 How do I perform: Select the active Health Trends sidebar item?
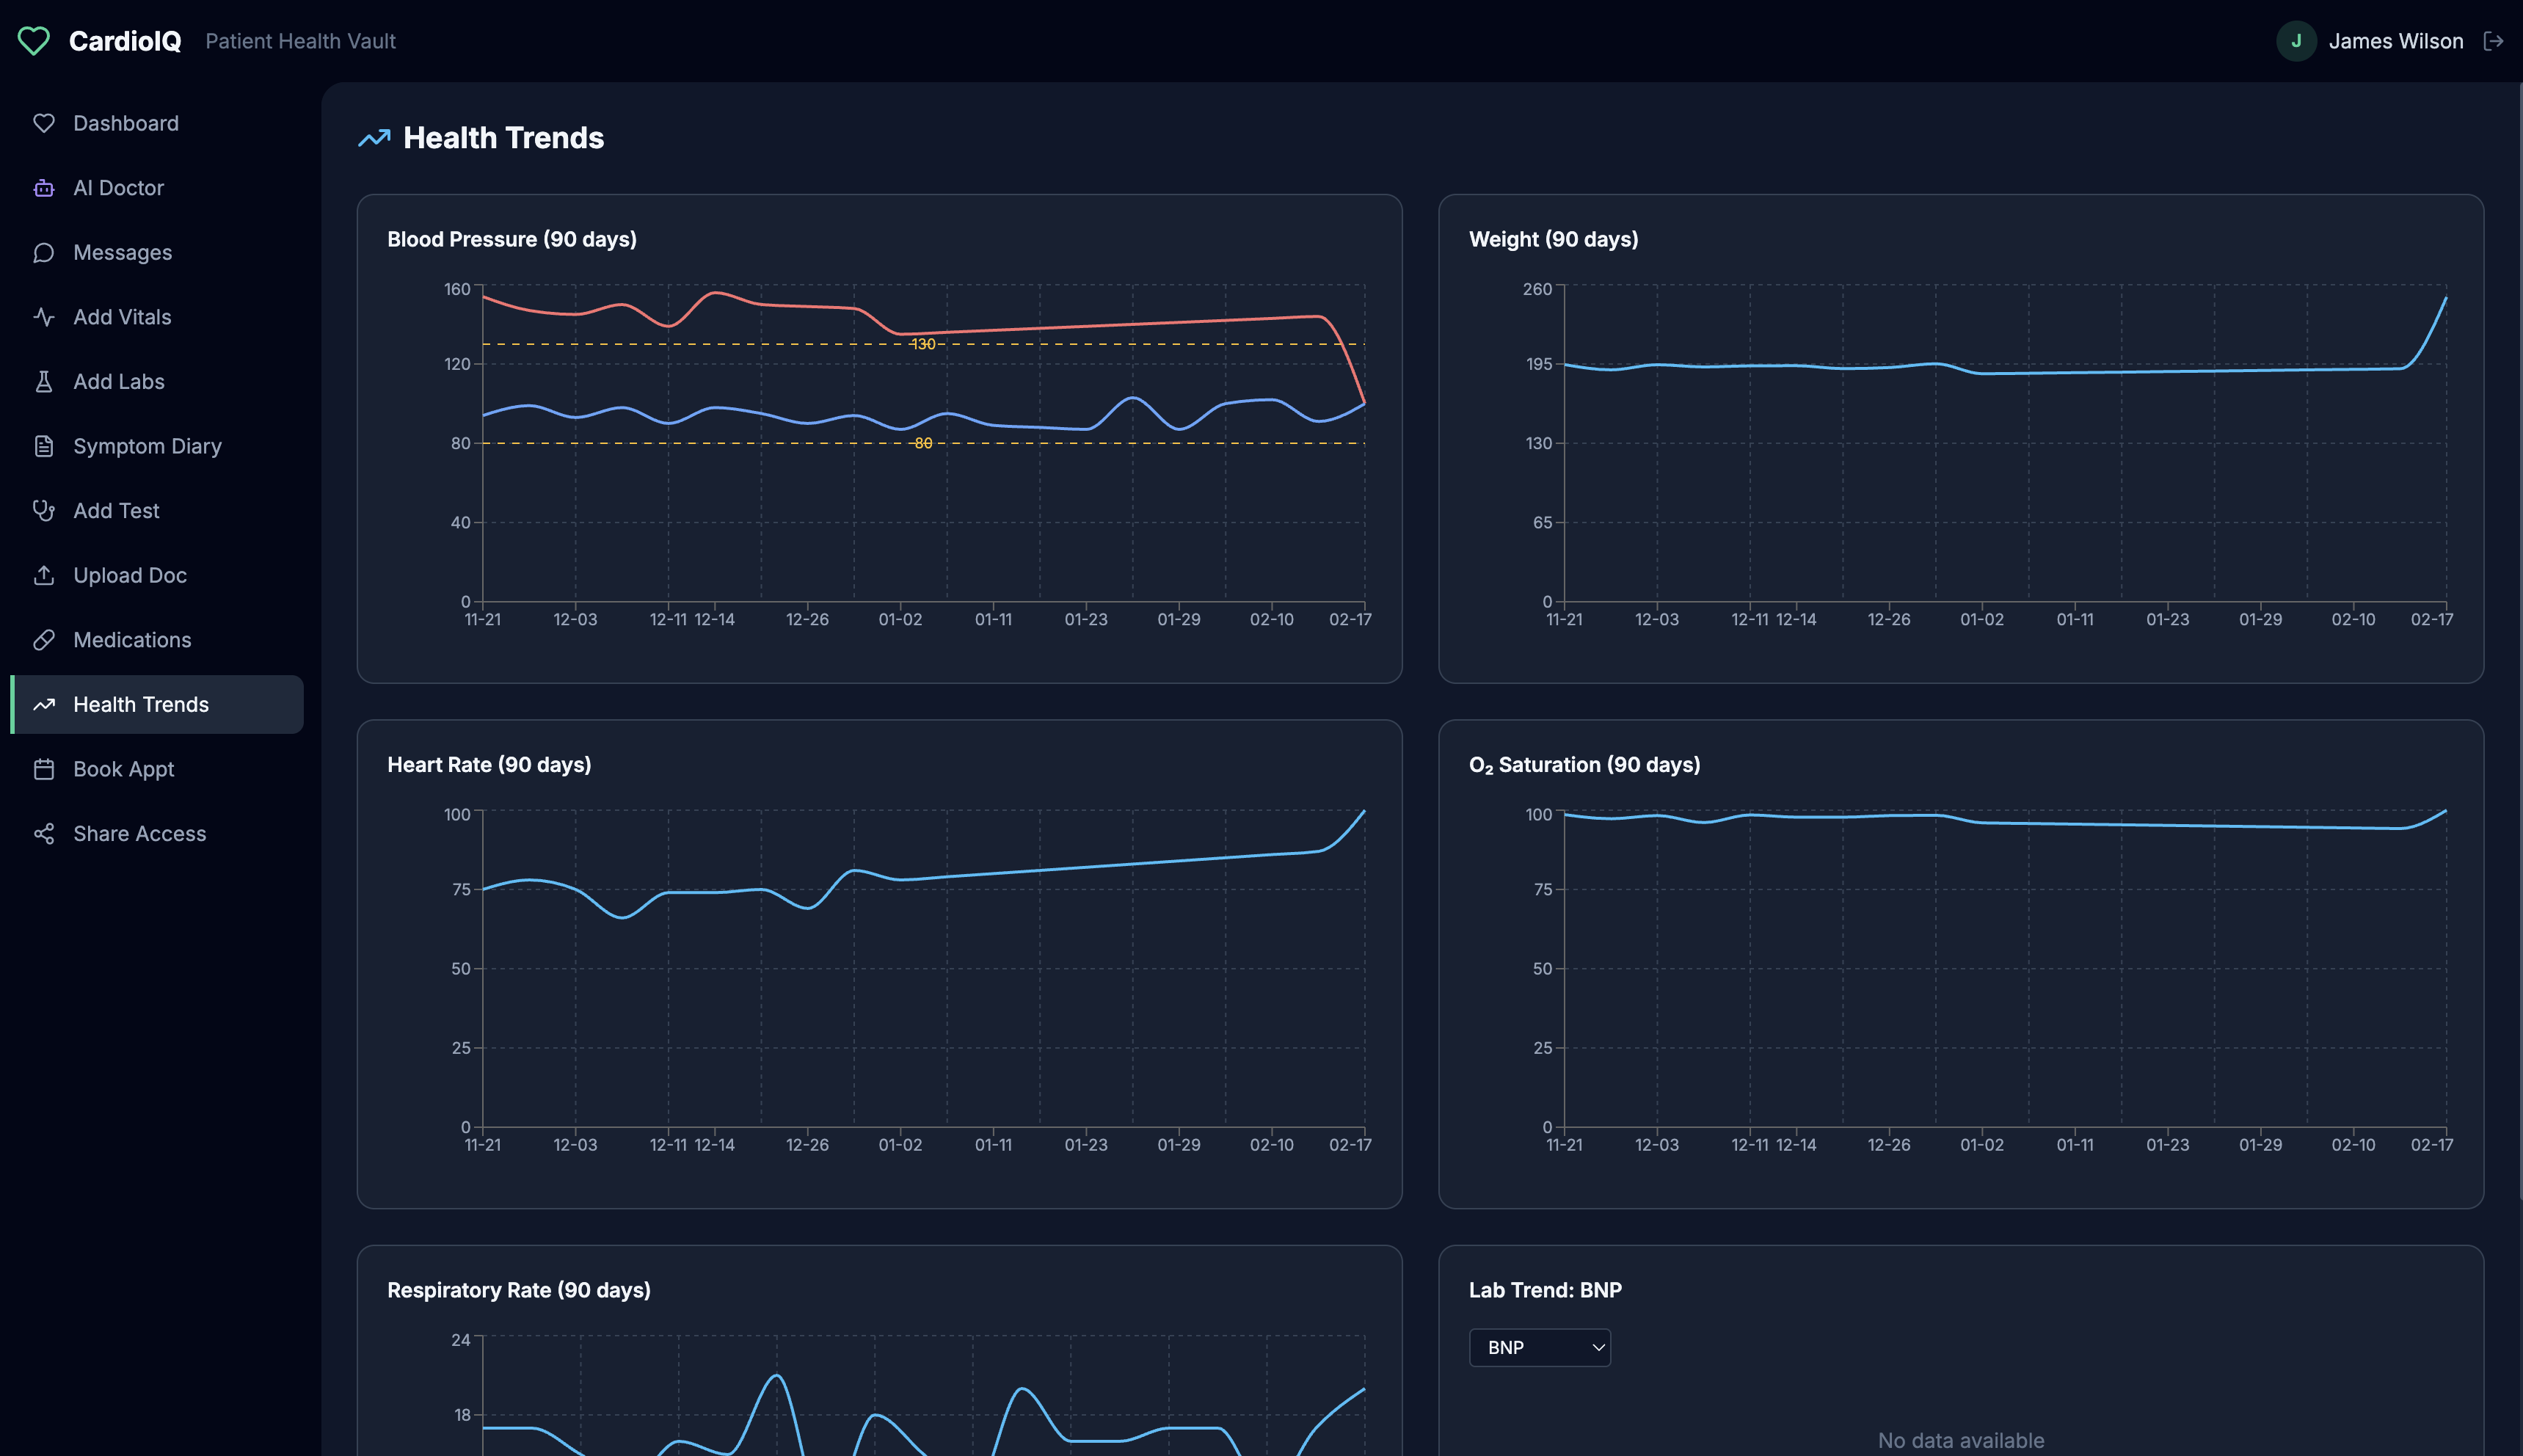click(141, 705)
